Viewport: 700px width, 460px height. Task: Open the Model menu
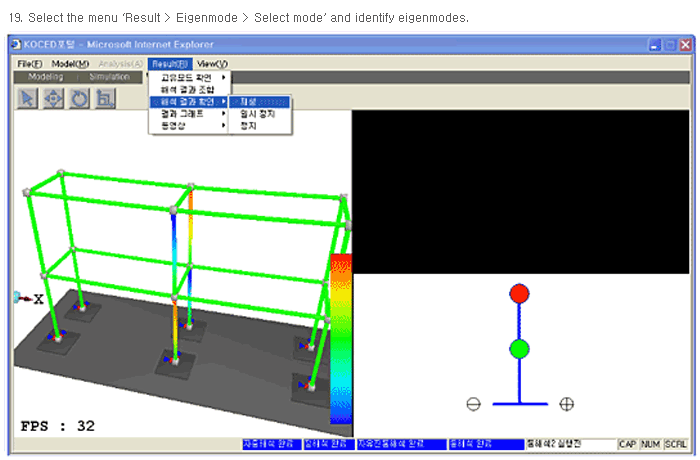click(70, 64)
